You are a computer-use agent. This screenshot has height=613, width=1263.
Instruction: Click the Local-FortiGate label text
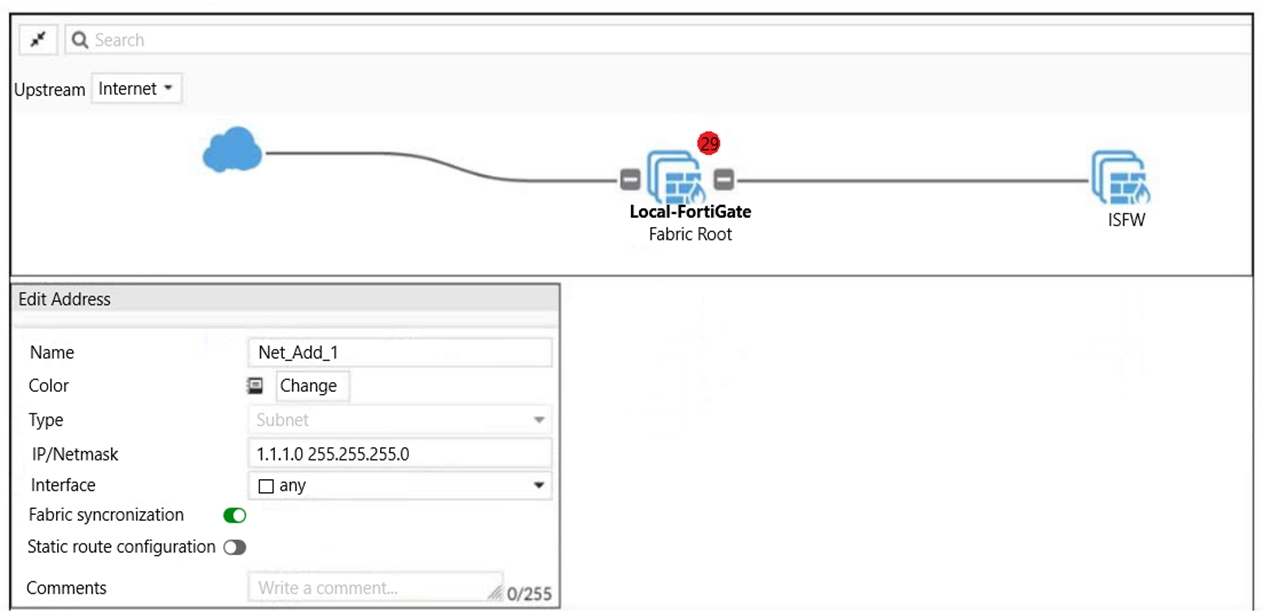pyautogui.click(x=690, y=211)
